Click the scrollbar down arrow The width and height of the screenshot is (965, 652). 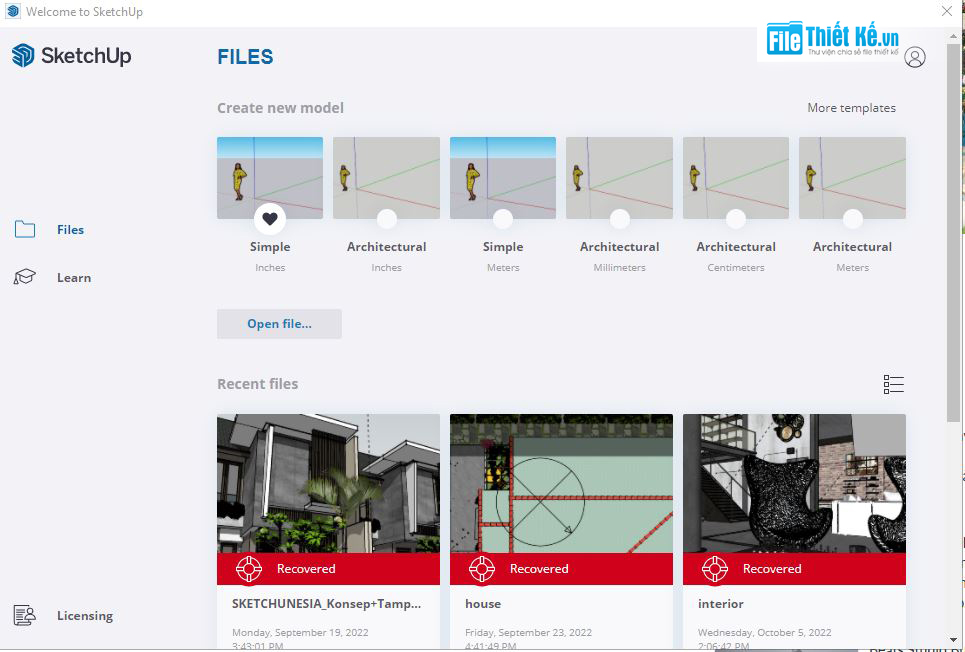click(953, 640)
